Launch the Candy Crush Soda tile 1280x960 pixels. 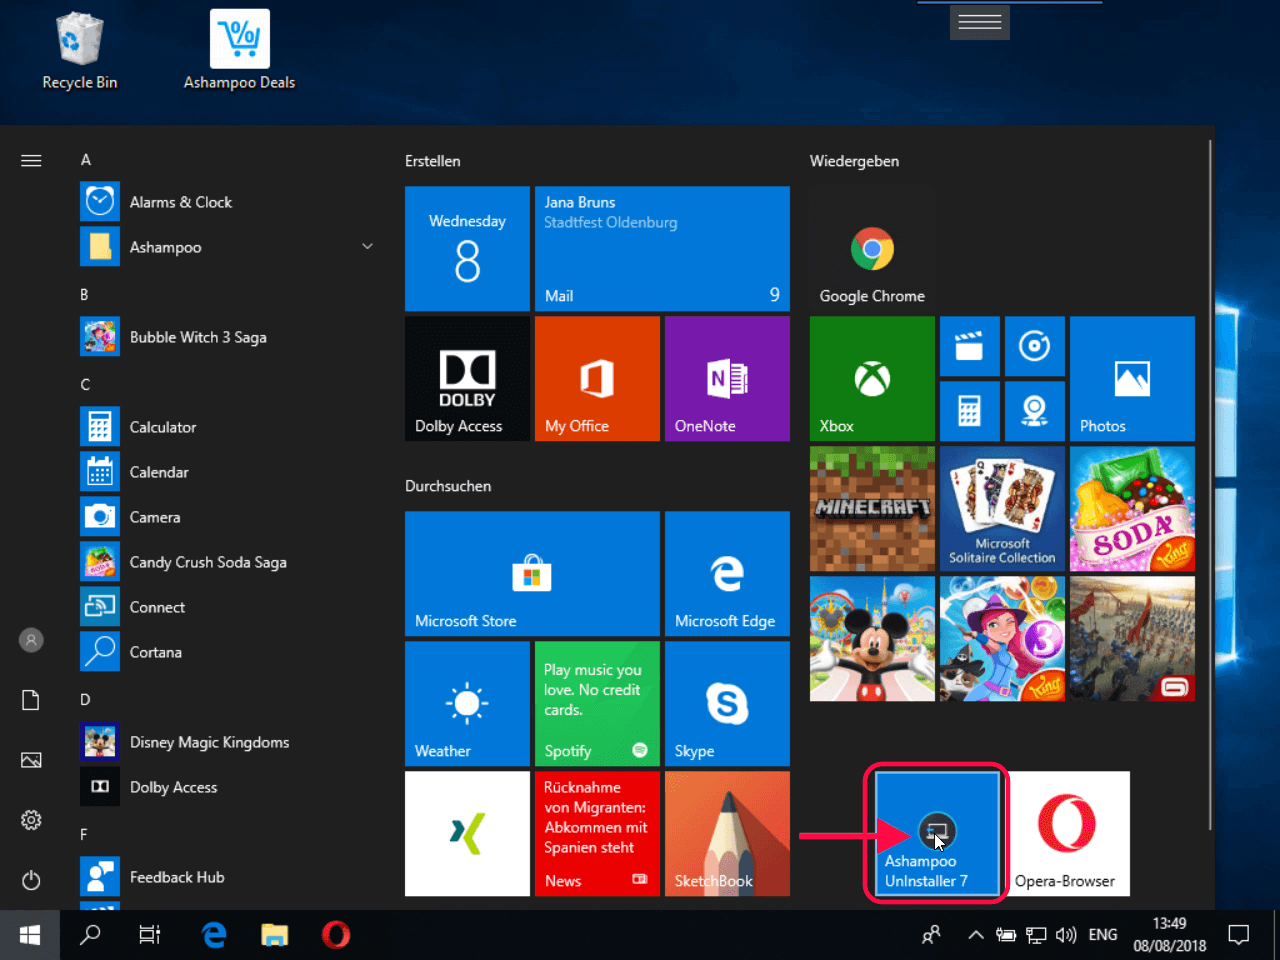click(1132, 509)
